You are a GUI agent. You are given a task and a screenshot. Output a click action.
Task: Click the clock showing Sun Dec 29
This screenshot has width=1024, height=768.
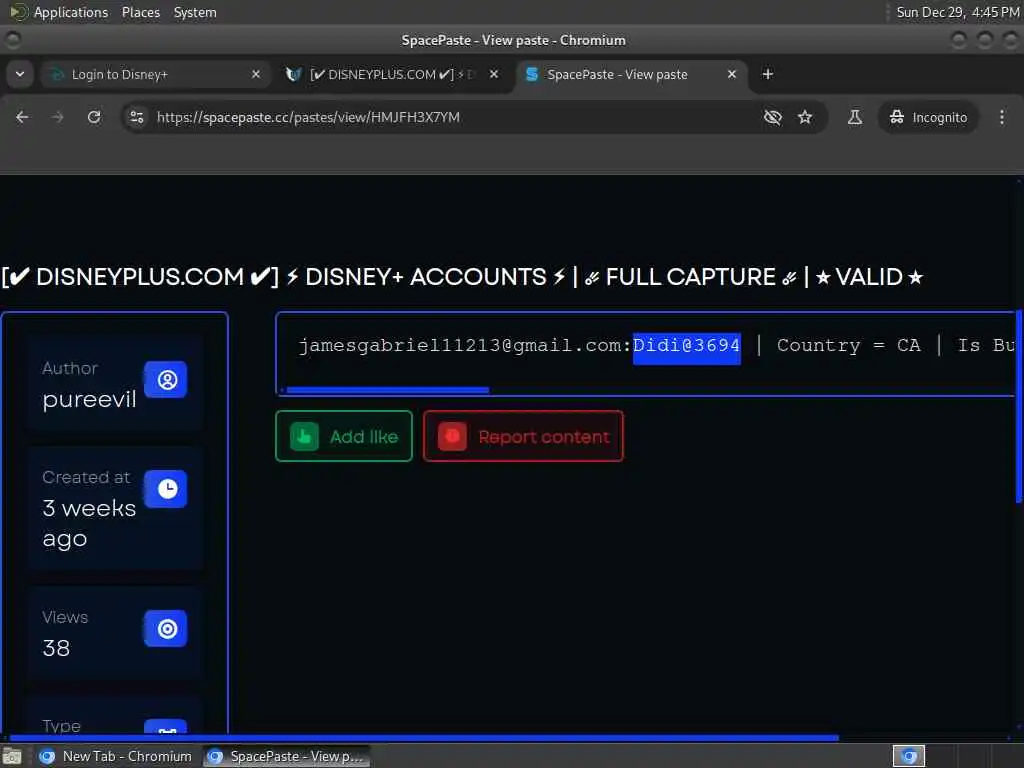pyautogui.click(x=957, y=12)
